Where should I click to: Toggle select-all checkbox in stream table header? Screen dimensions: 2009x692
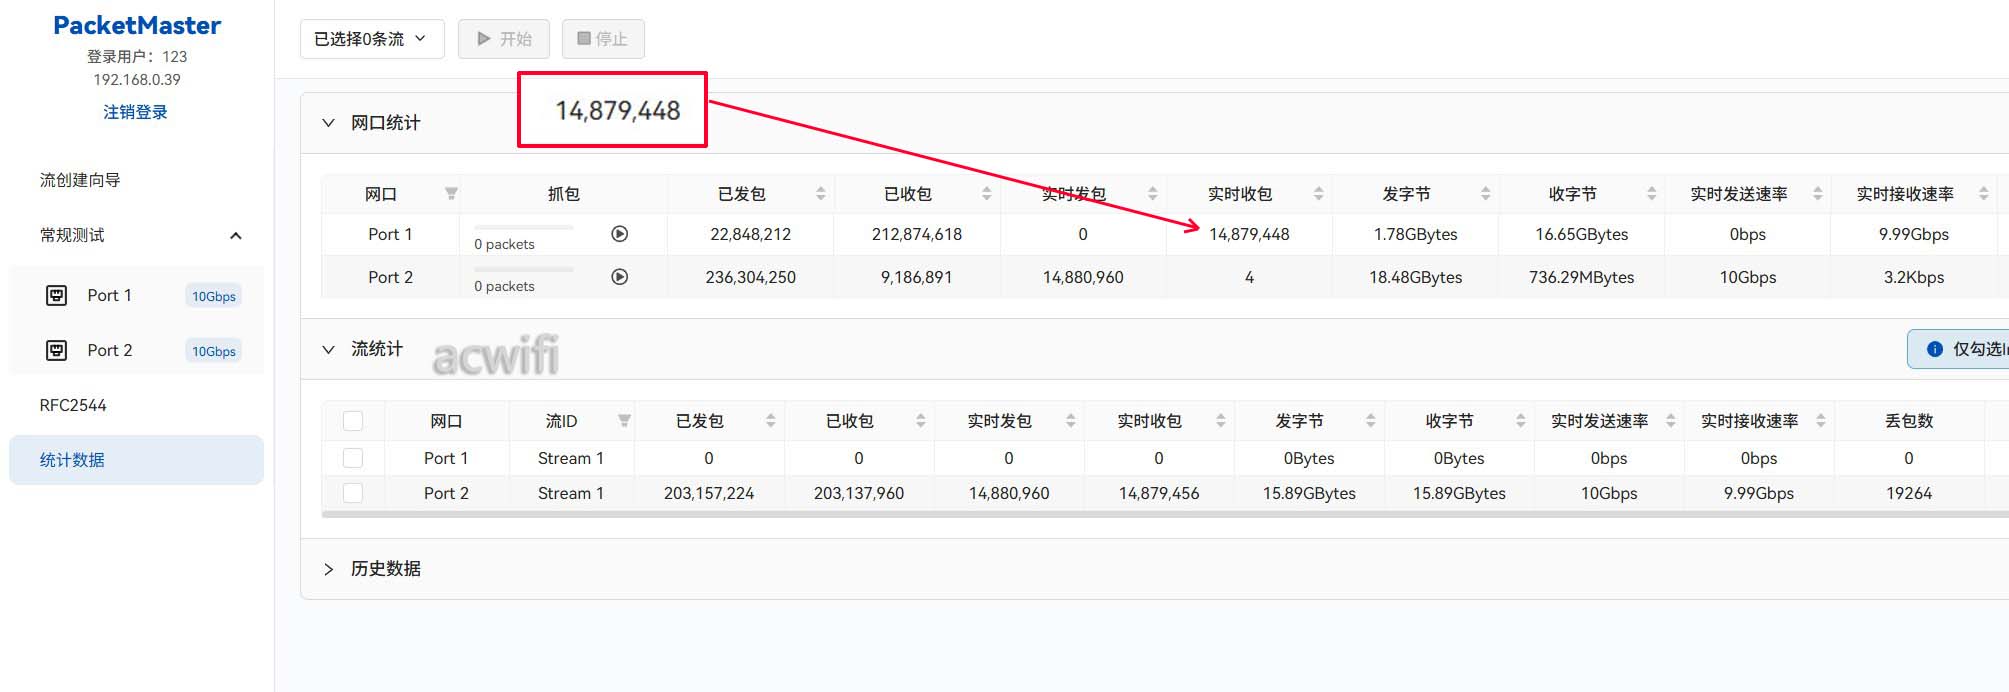(353, 421)
